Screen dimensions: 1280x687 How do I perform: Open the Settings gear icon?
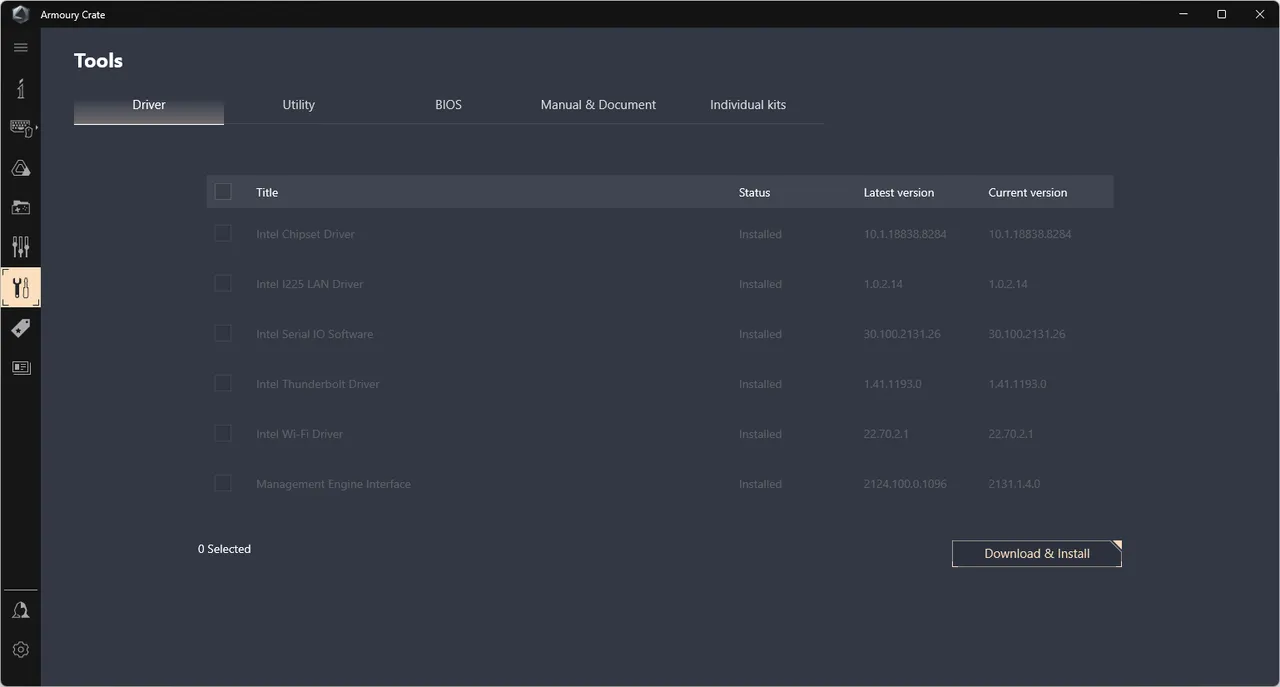pos(20,650)
